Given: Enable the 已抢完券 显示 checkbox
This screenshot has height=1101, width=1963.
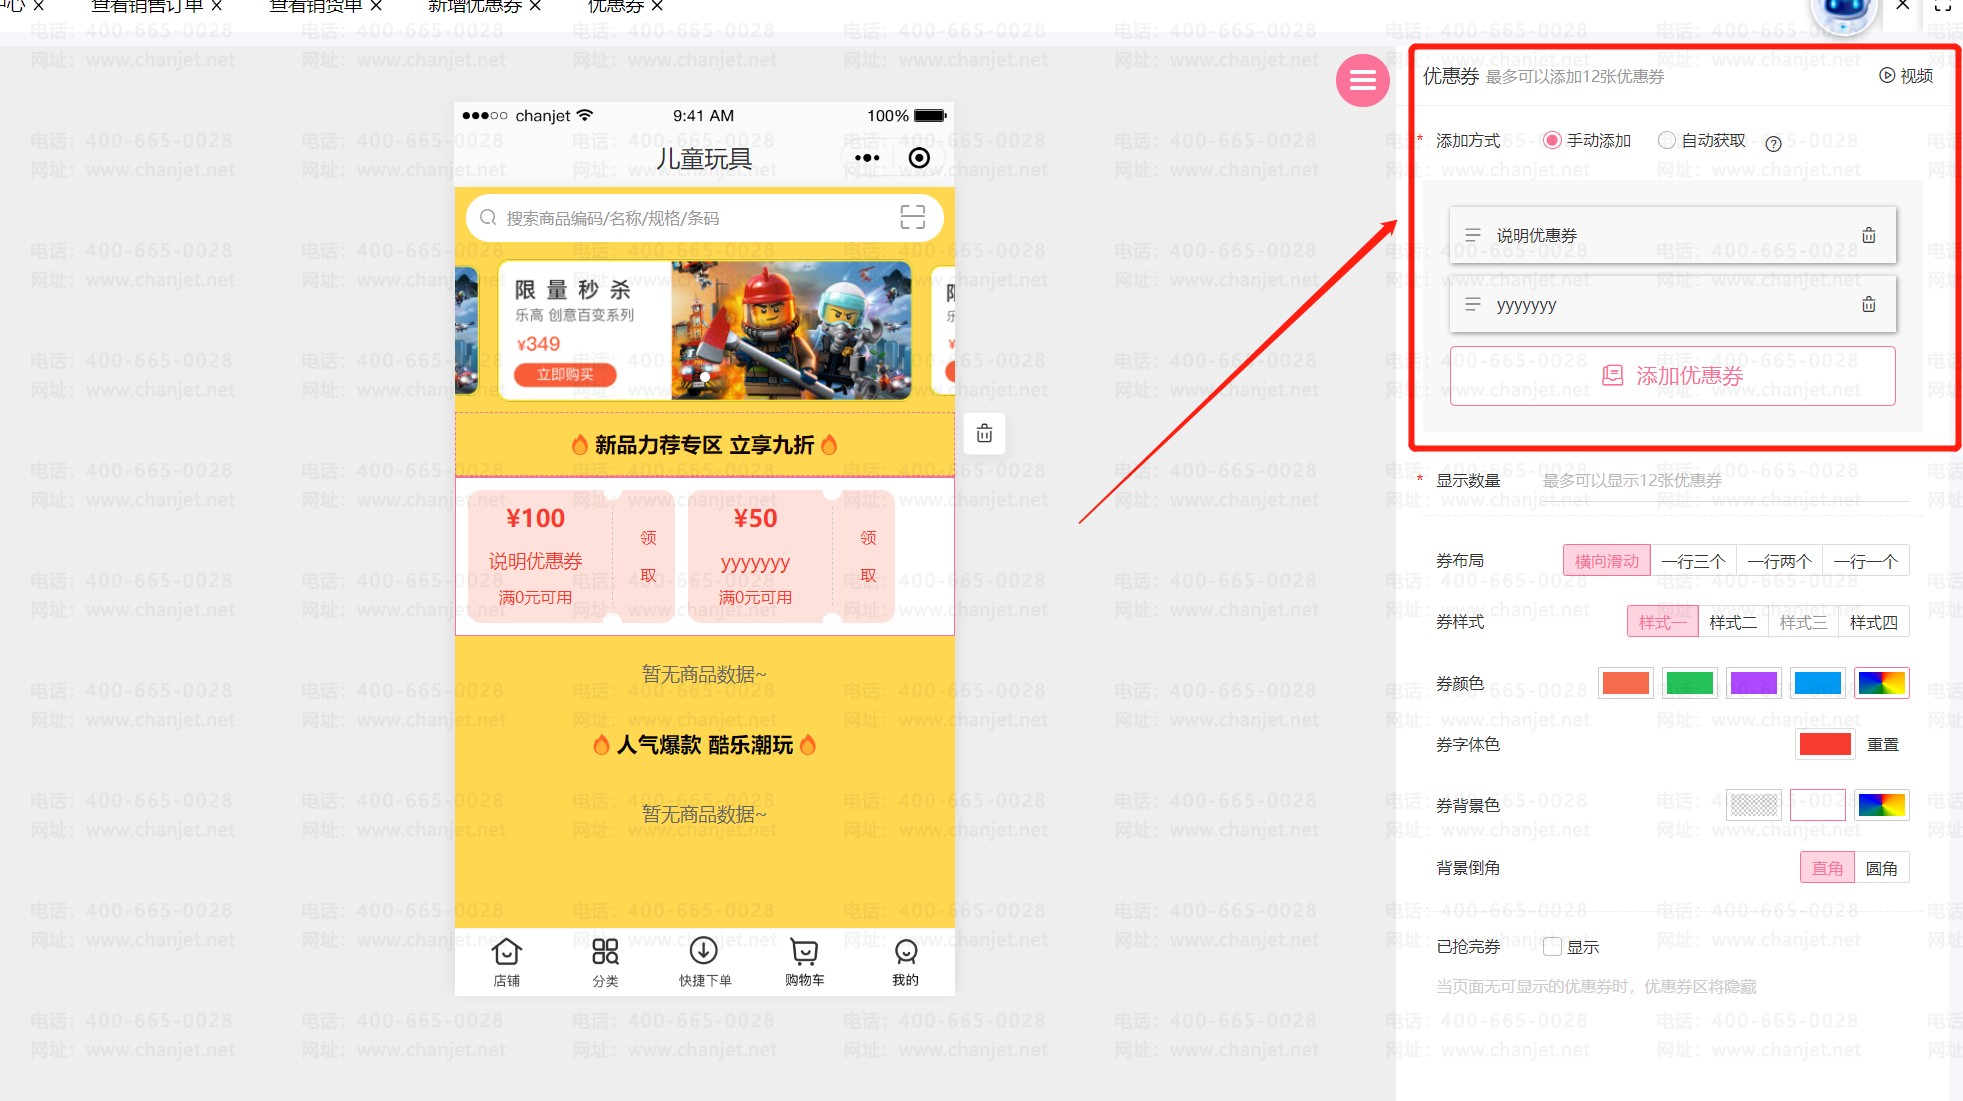Looking at the screenshot, I should pyautogui.click(x=1552, y=947).
